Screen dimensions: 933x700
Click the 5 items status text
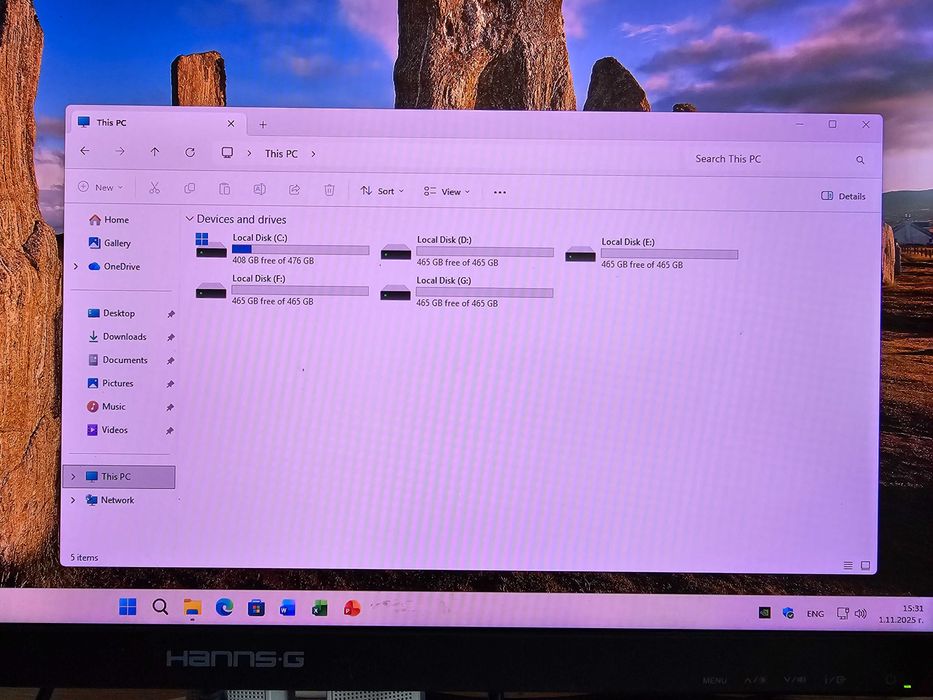coord(84,558)
